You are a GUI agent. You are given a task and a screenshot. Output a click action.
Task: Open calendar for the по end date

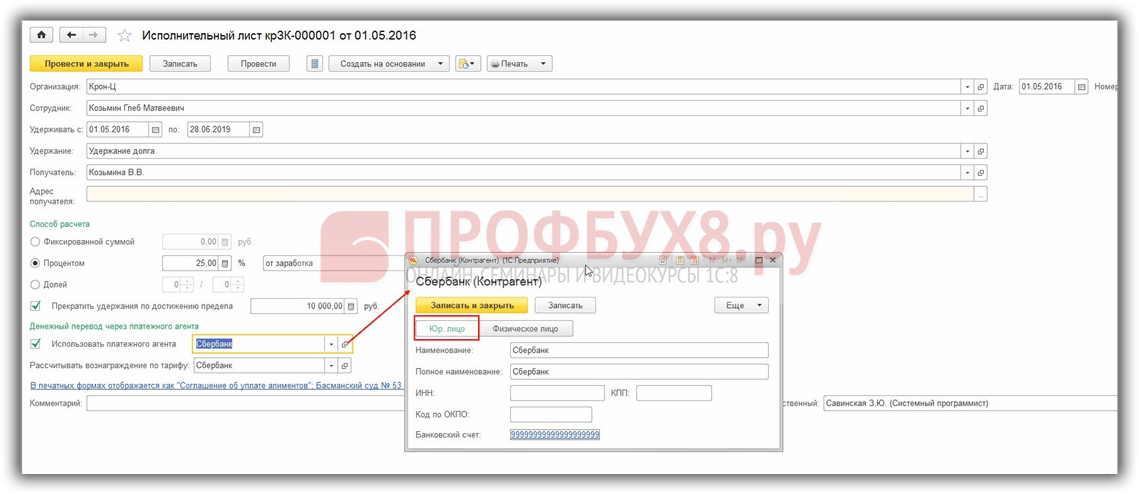pos(256,130)
